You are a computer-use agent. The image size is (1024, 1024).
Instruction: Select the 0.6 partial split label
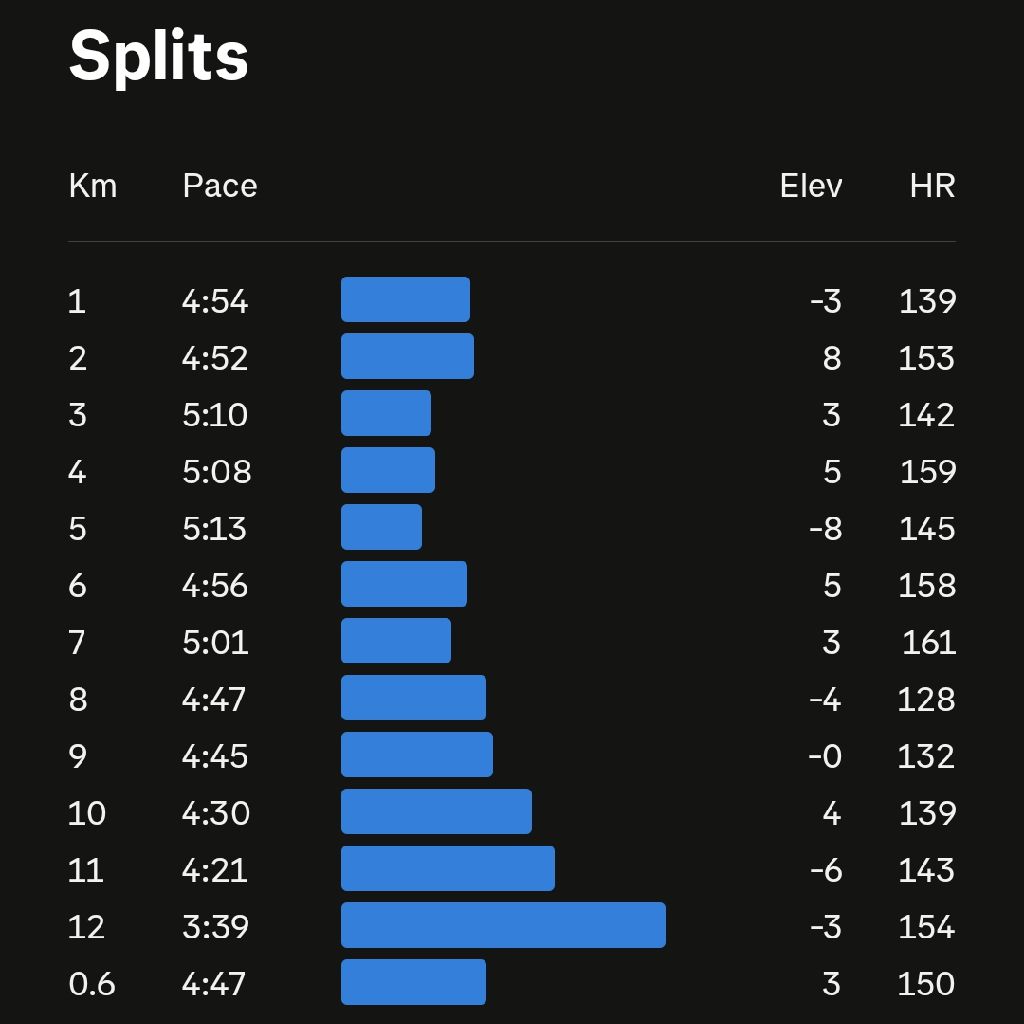pos(92,984)
